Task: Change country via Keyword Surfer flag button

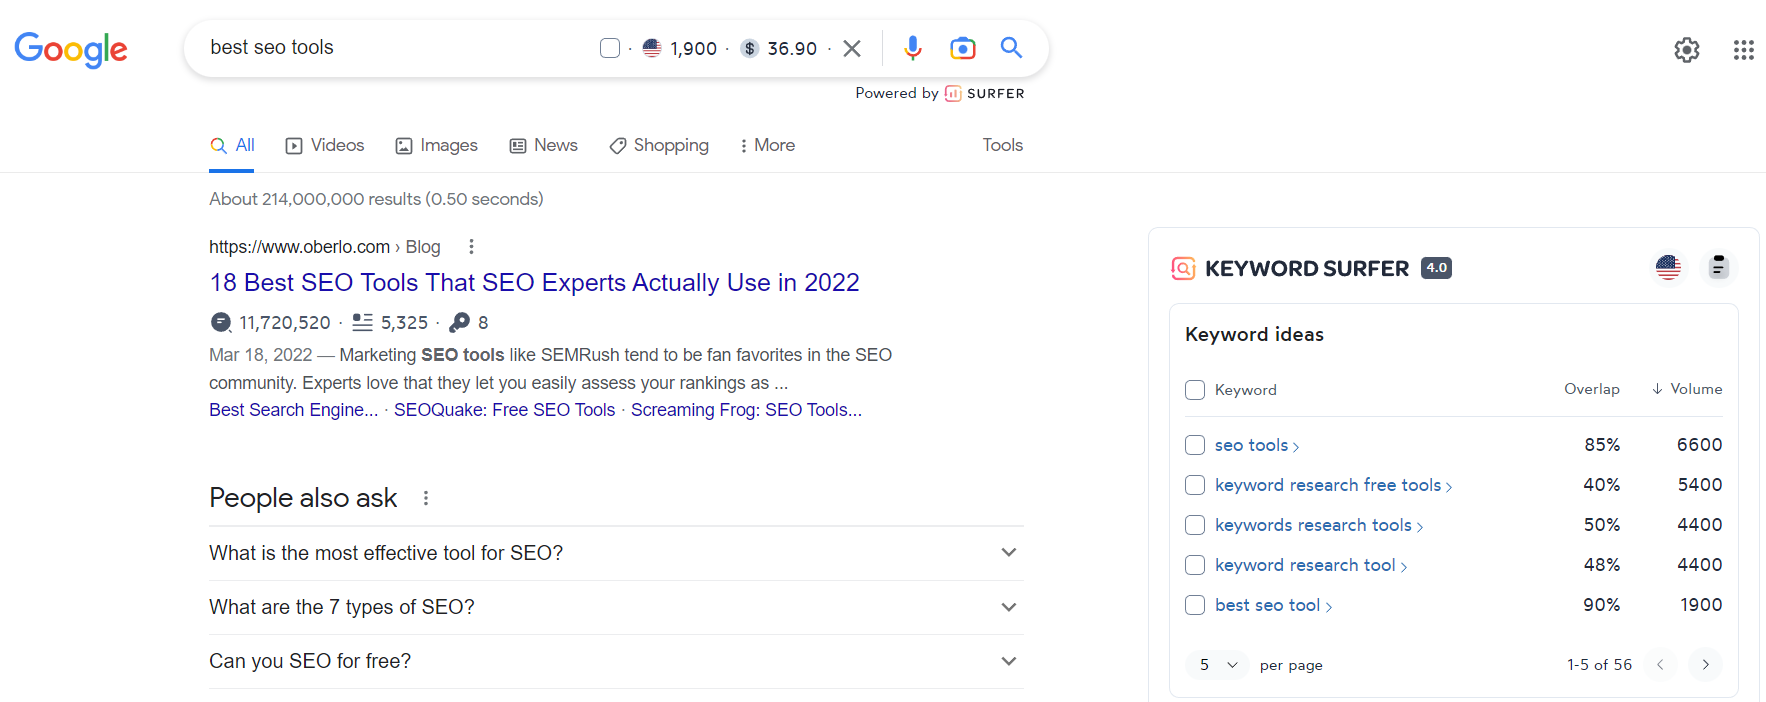Action: [x=1668, y=267]
